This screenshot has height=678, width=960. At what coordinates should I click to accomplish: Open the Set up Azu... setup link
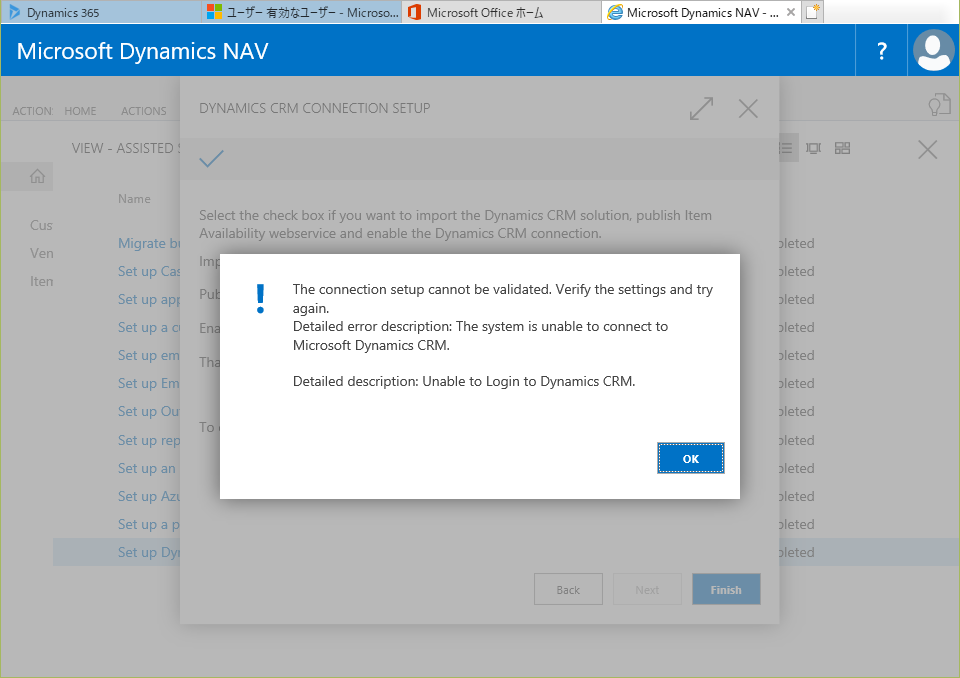pyautogui.click(x=149, y=496)
